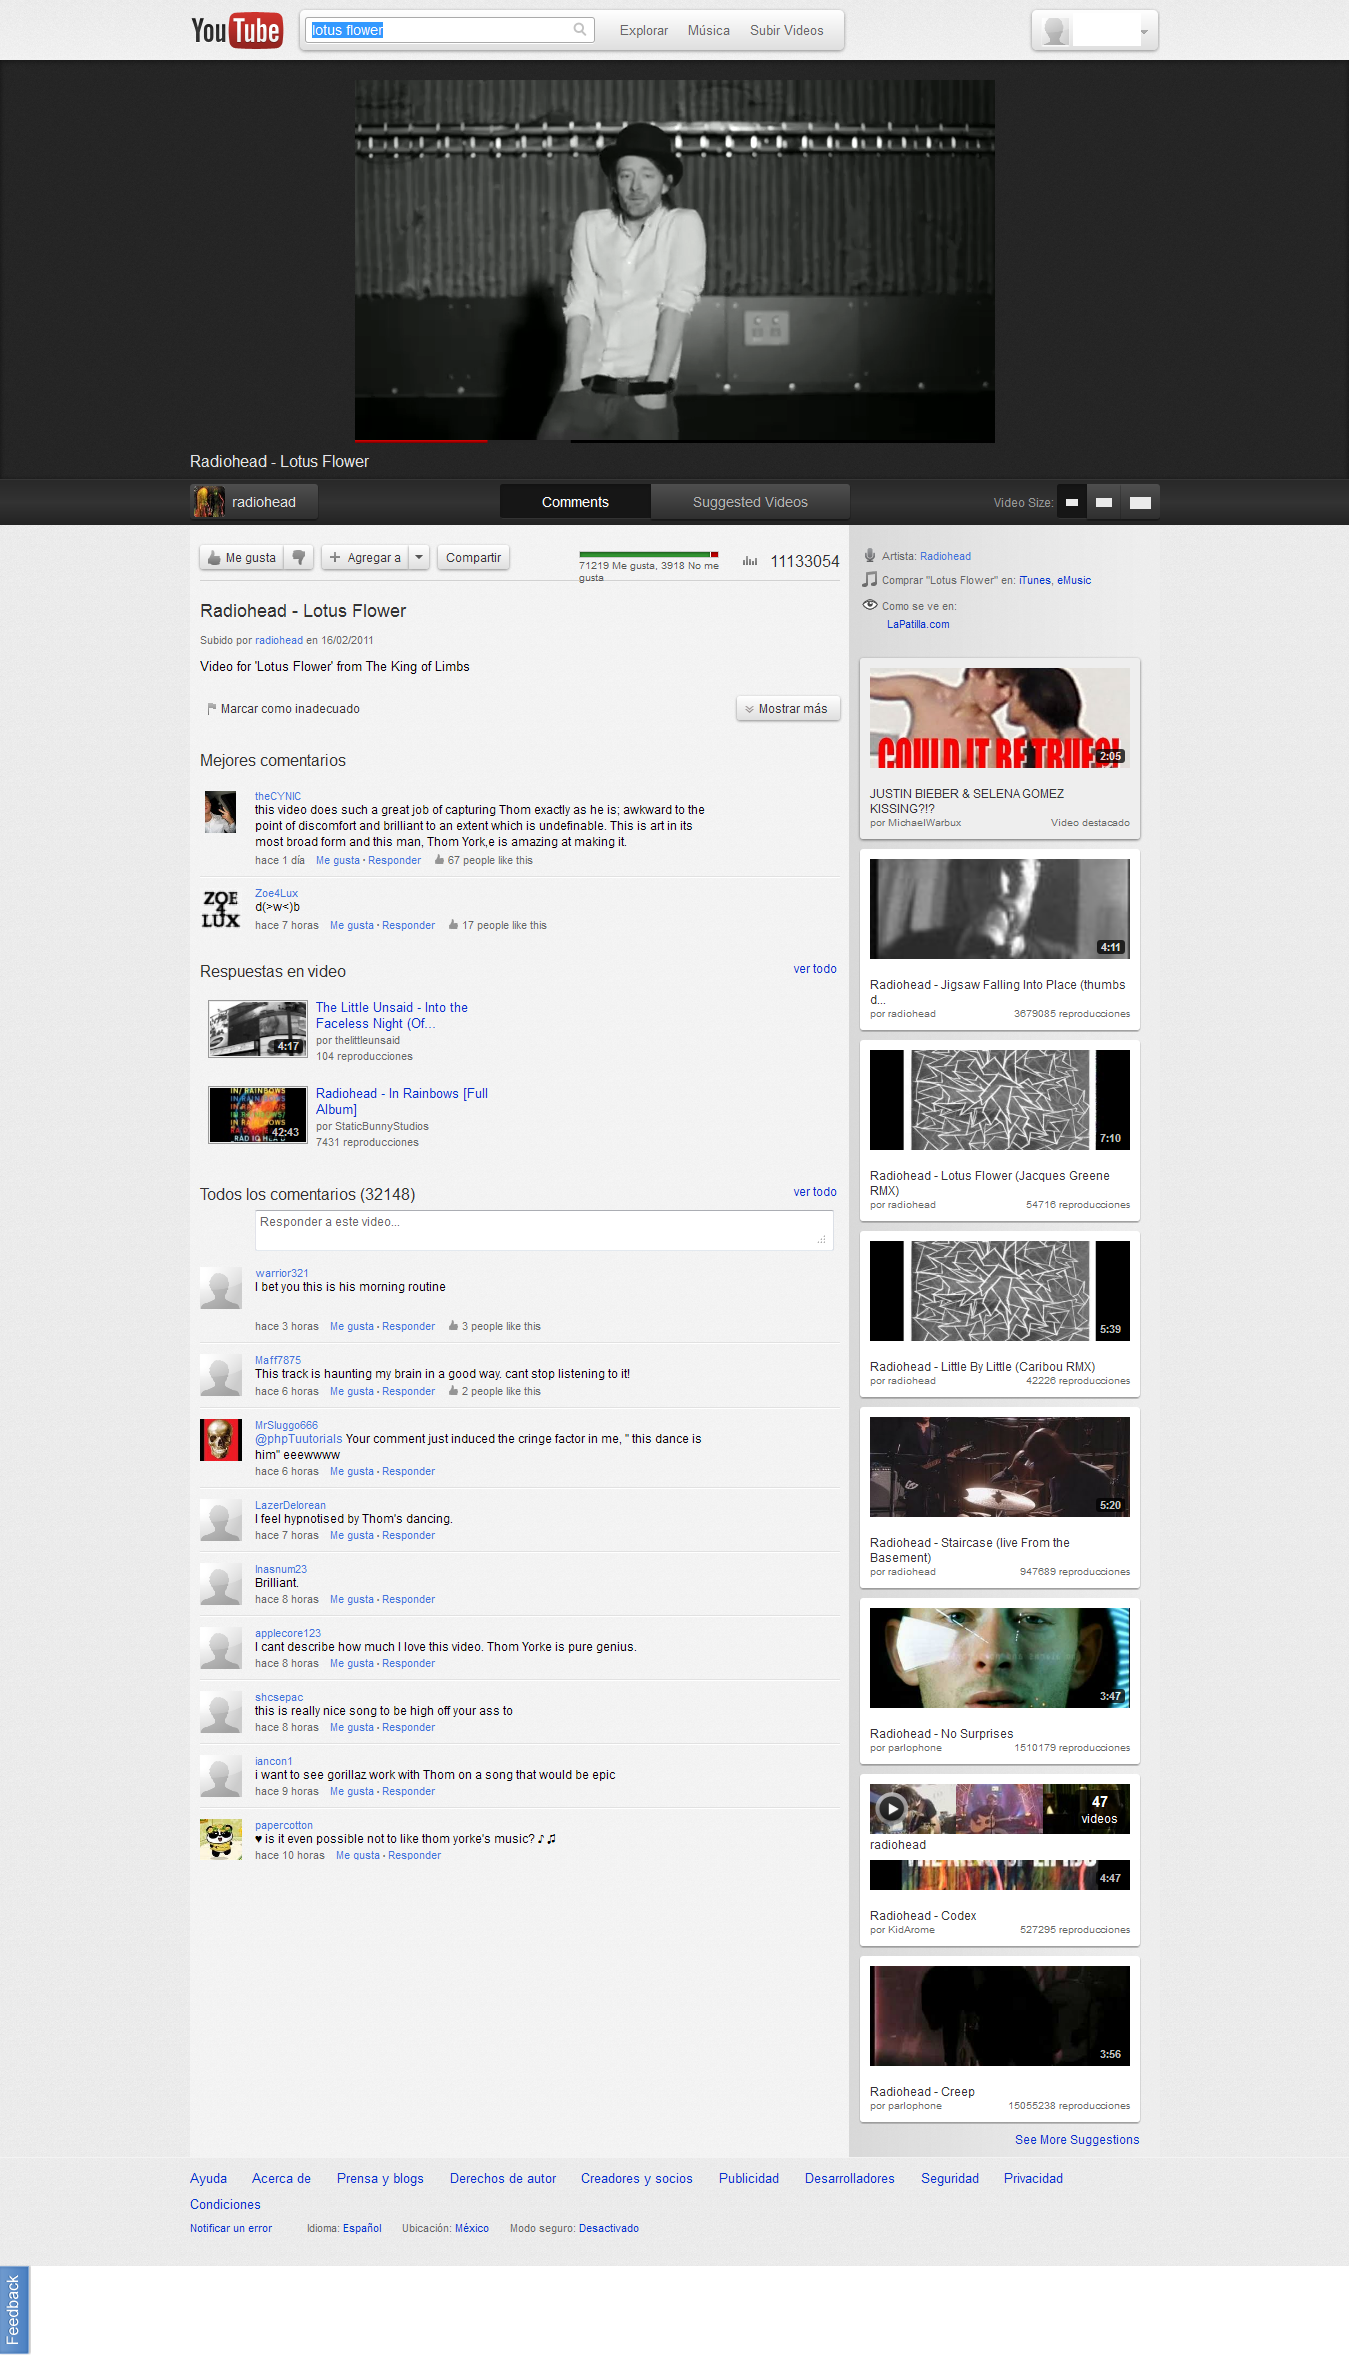Screen dimensions: 1349x2357
Task: Click Zoe4Lux avatar image
Action: click(x=221, y=909)
